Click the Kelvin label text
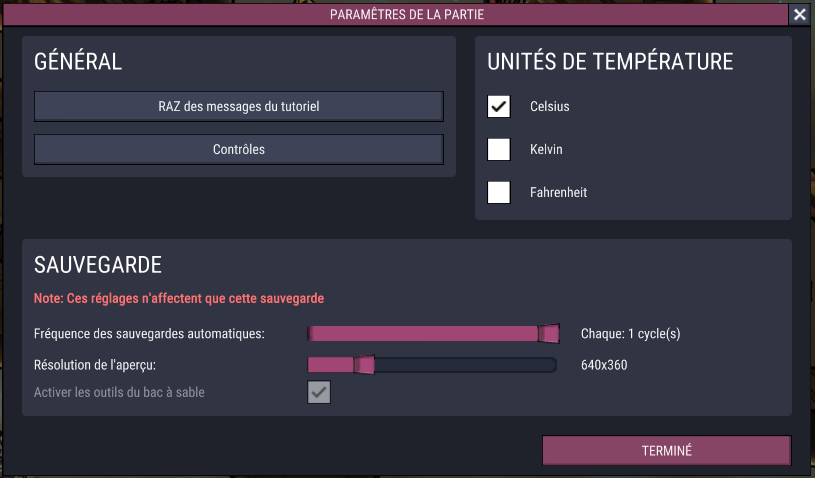 click(x=546, y=149)
